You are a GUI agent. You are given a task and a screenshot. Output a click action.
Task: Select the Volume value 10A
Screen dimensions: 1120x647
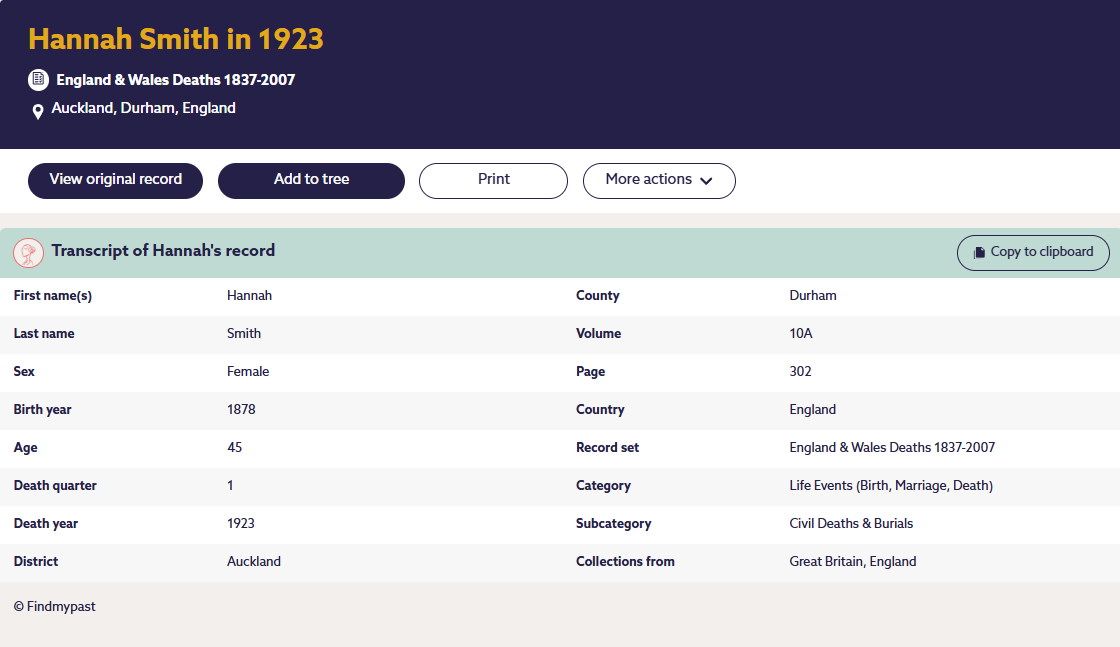coord(801,333)
